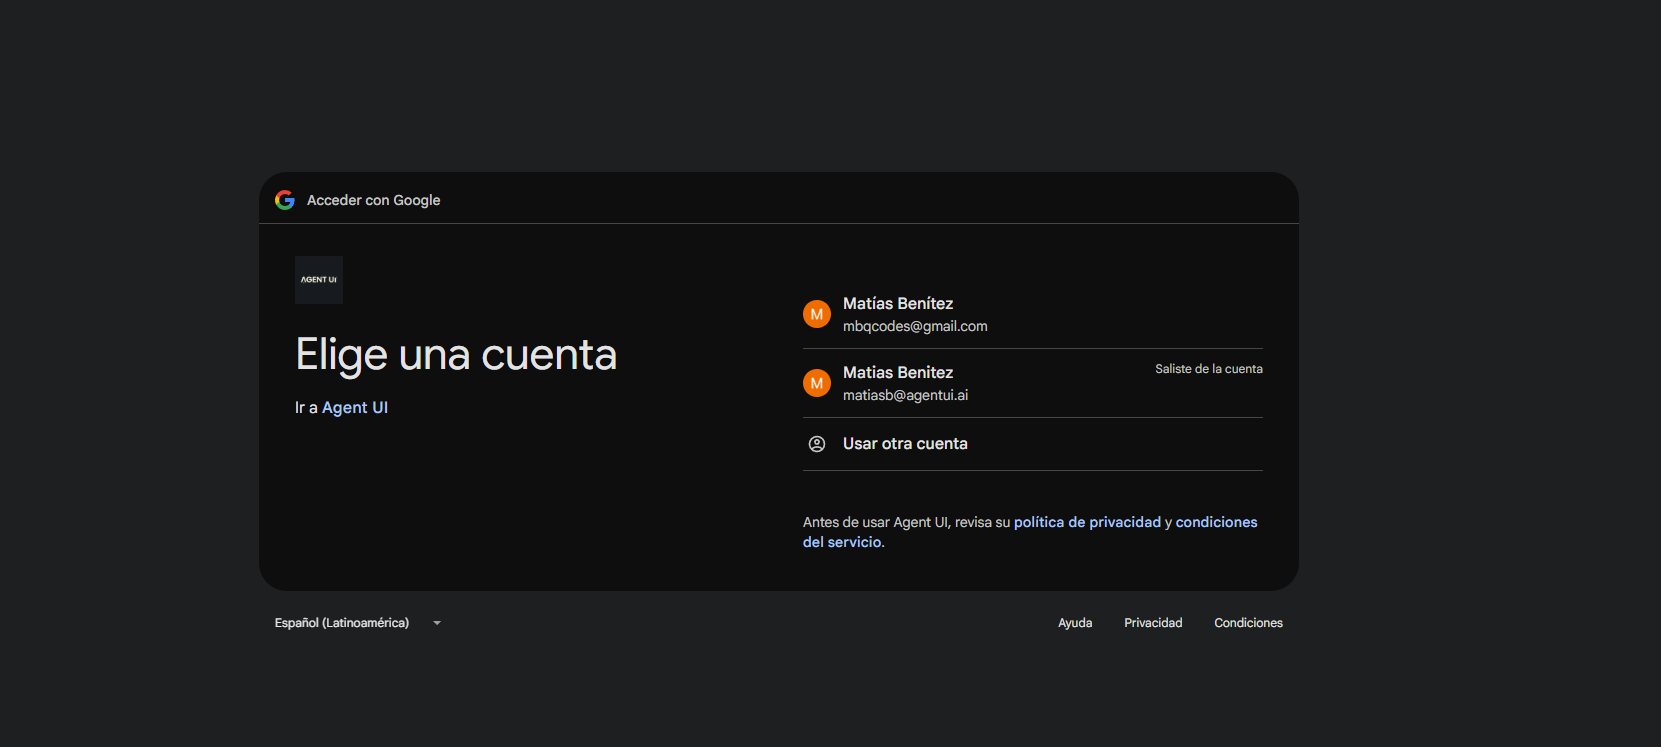Open the Agent UI link
Viewport: 1661px width, 747px height.
[355, 408]
